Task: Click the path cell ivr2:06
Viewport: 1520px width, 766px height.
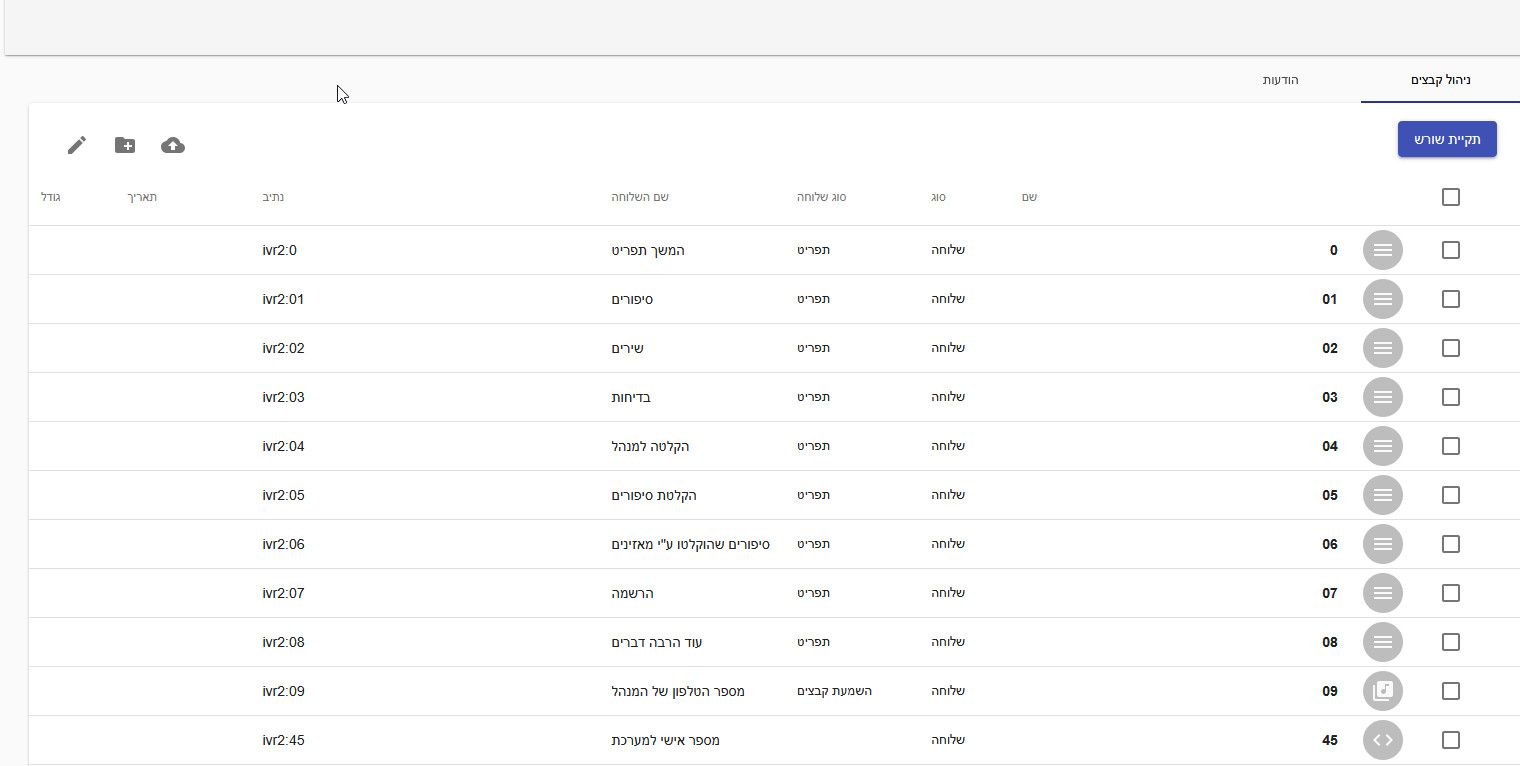Action: point(283,544)
